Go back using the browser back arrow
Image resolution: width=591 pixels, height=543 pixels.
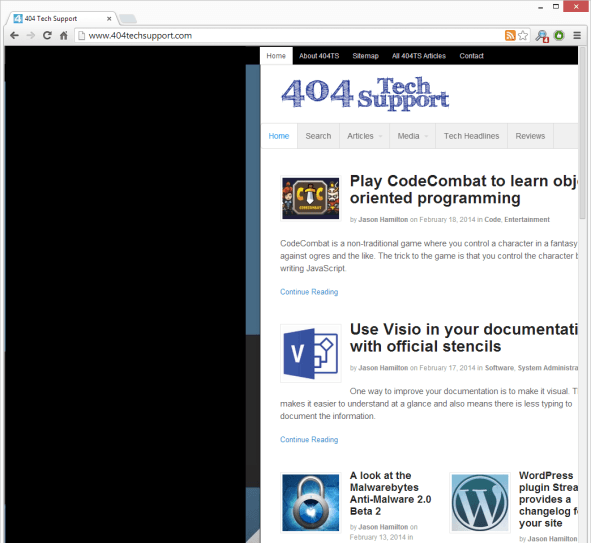click(14, 35)
